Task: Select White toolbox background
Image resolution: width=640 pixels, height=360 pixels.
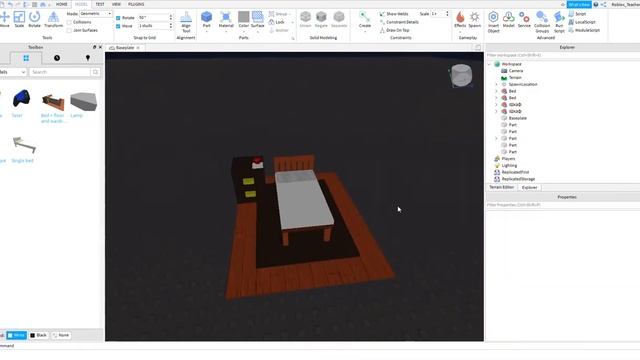Action: (16, 335)
